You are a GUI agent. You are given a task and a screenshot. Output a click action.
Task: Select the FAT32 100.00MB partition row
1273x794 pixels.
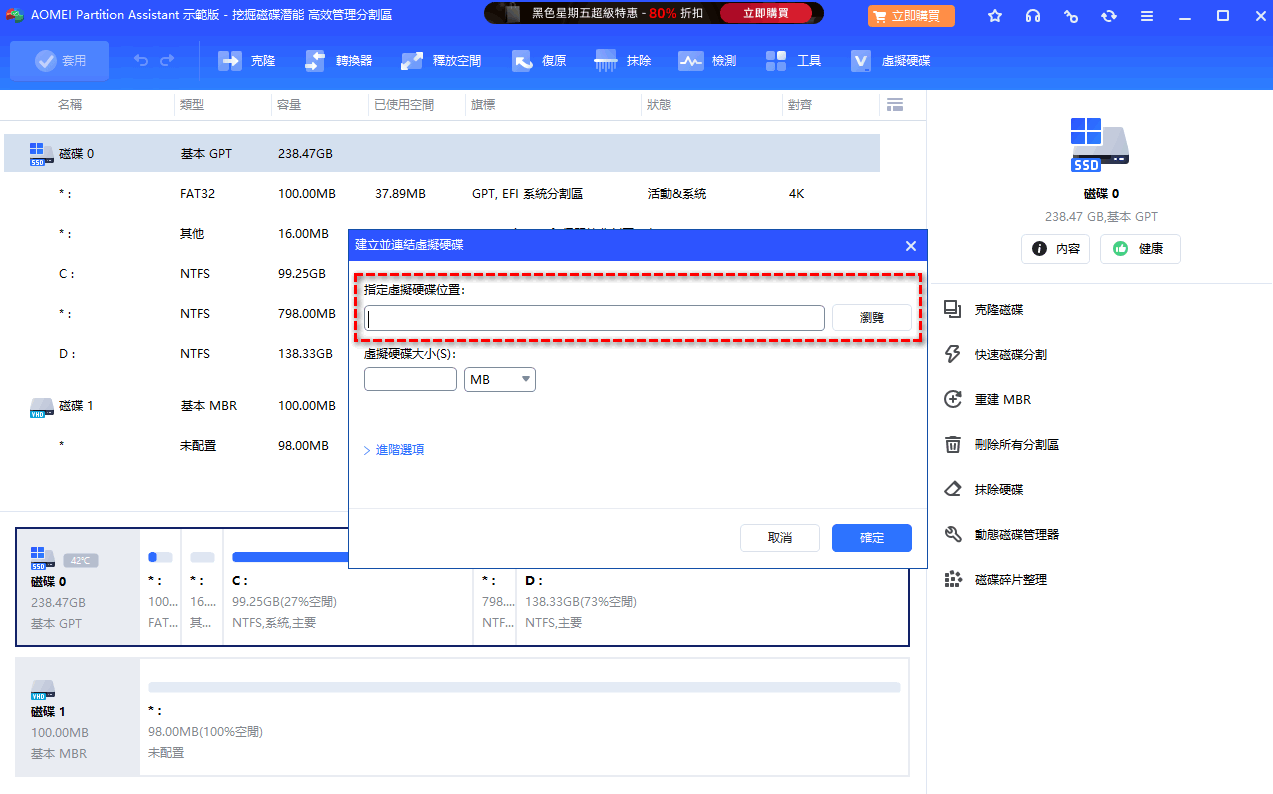coord(442,194)
